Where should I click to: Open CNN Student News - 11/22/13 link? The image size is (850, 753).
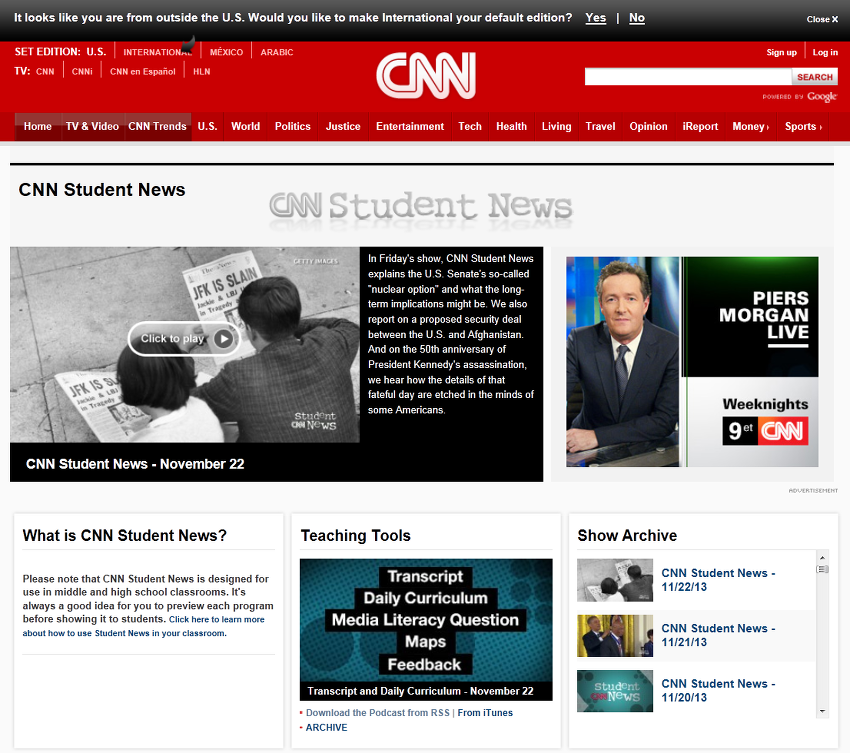tap(718, 580)
